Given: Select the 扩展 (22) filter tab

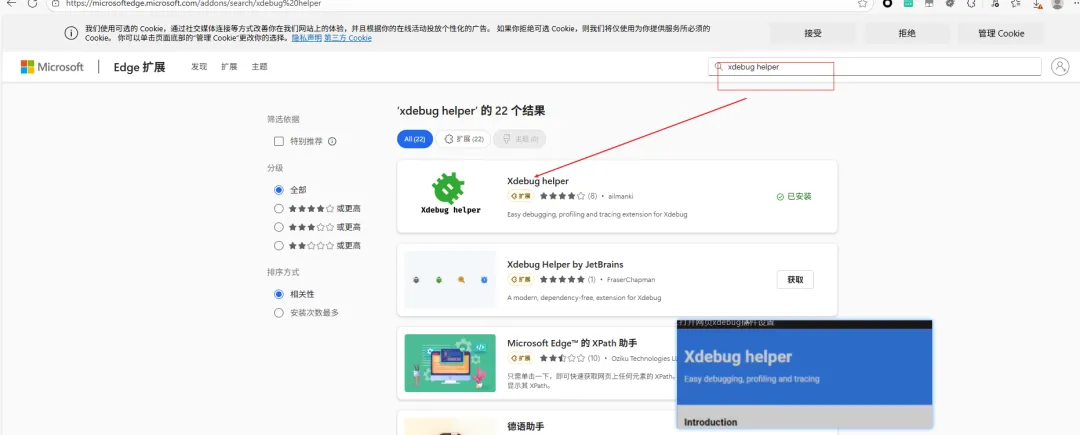Looking at the screenshot, I should [x=464, y=139].
